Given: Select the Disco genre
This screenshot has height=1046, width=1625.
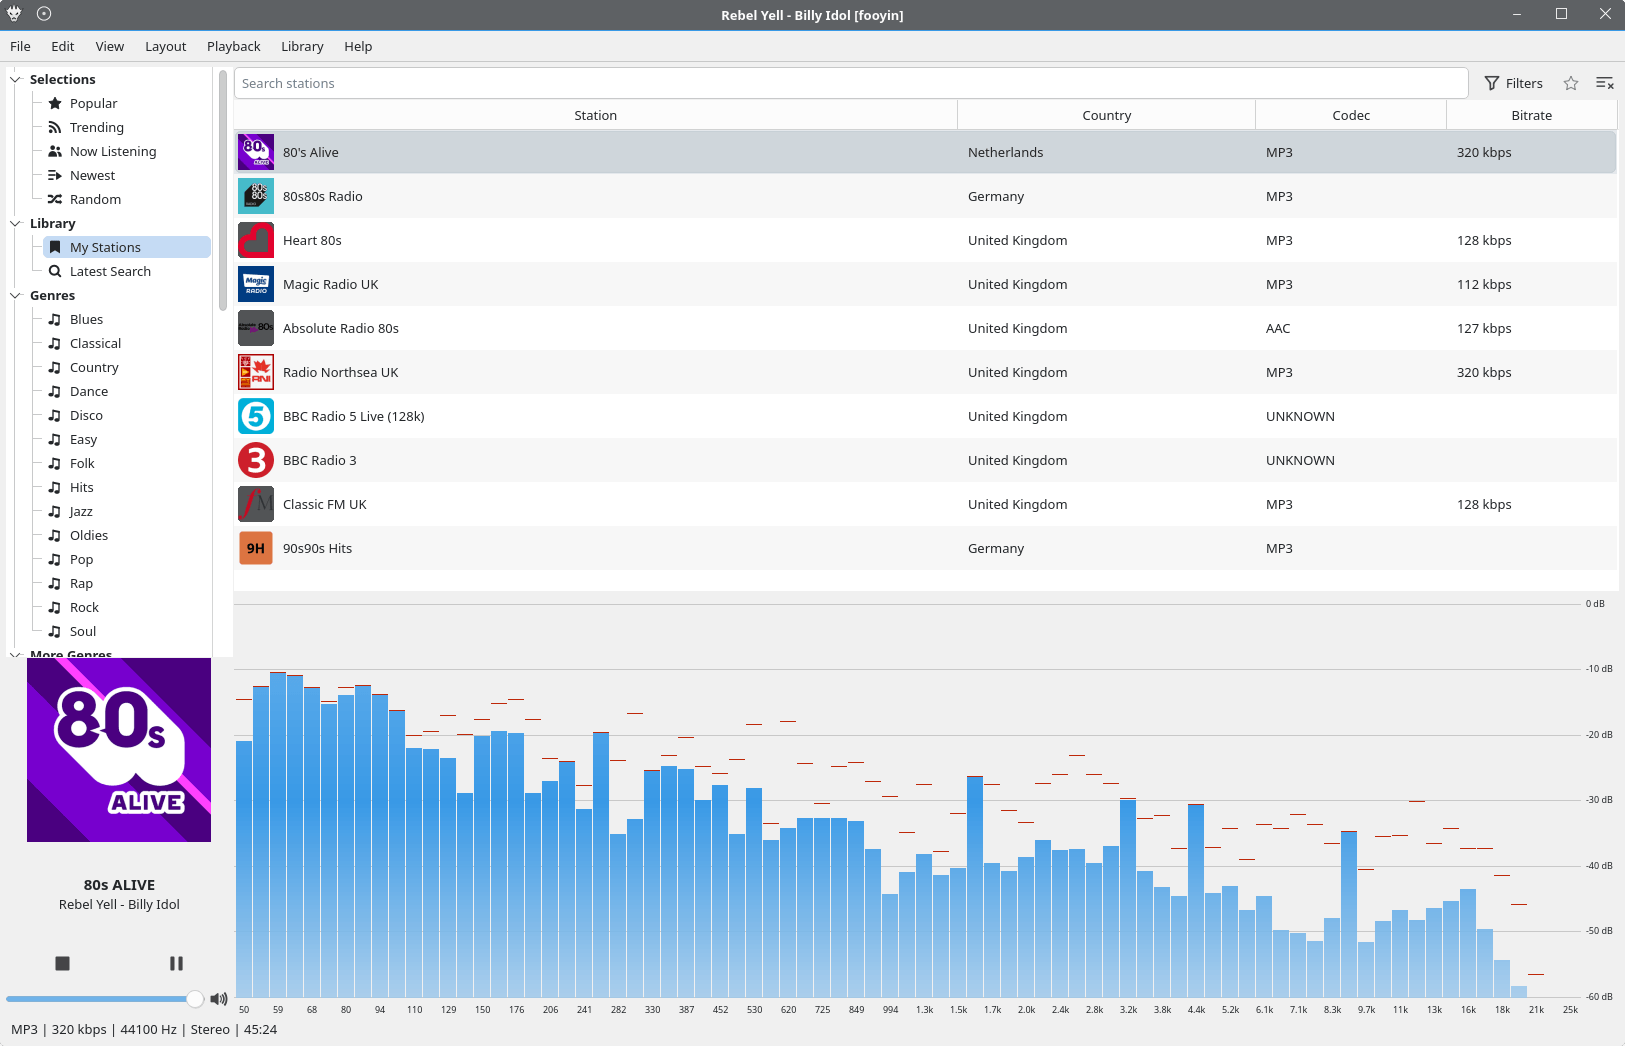Looking at the screenshot, I should coord(86,415).
